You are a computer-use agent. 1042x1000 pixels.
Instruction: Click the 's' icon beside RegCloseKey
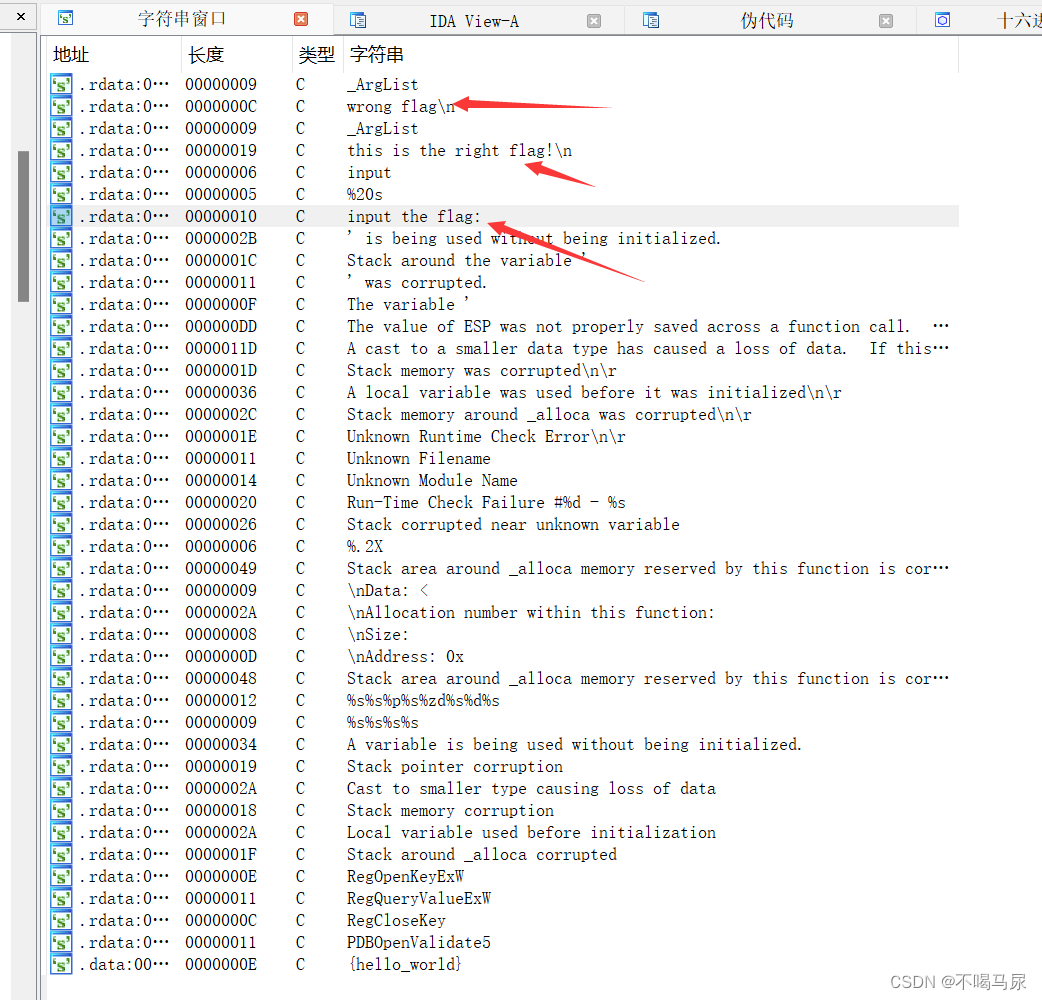[x=59, y=920]
